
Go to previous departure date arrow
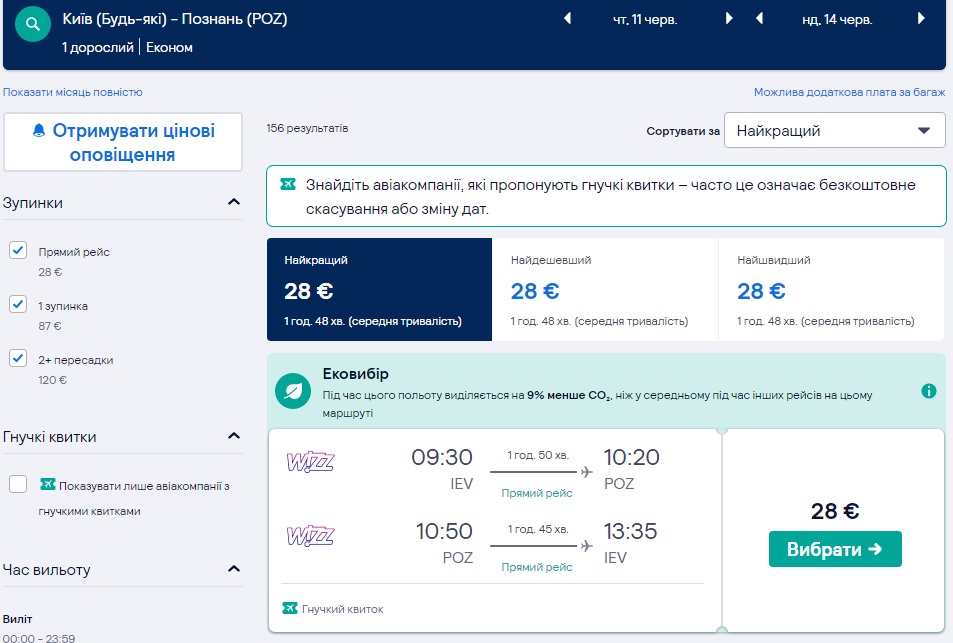point(568,19)
